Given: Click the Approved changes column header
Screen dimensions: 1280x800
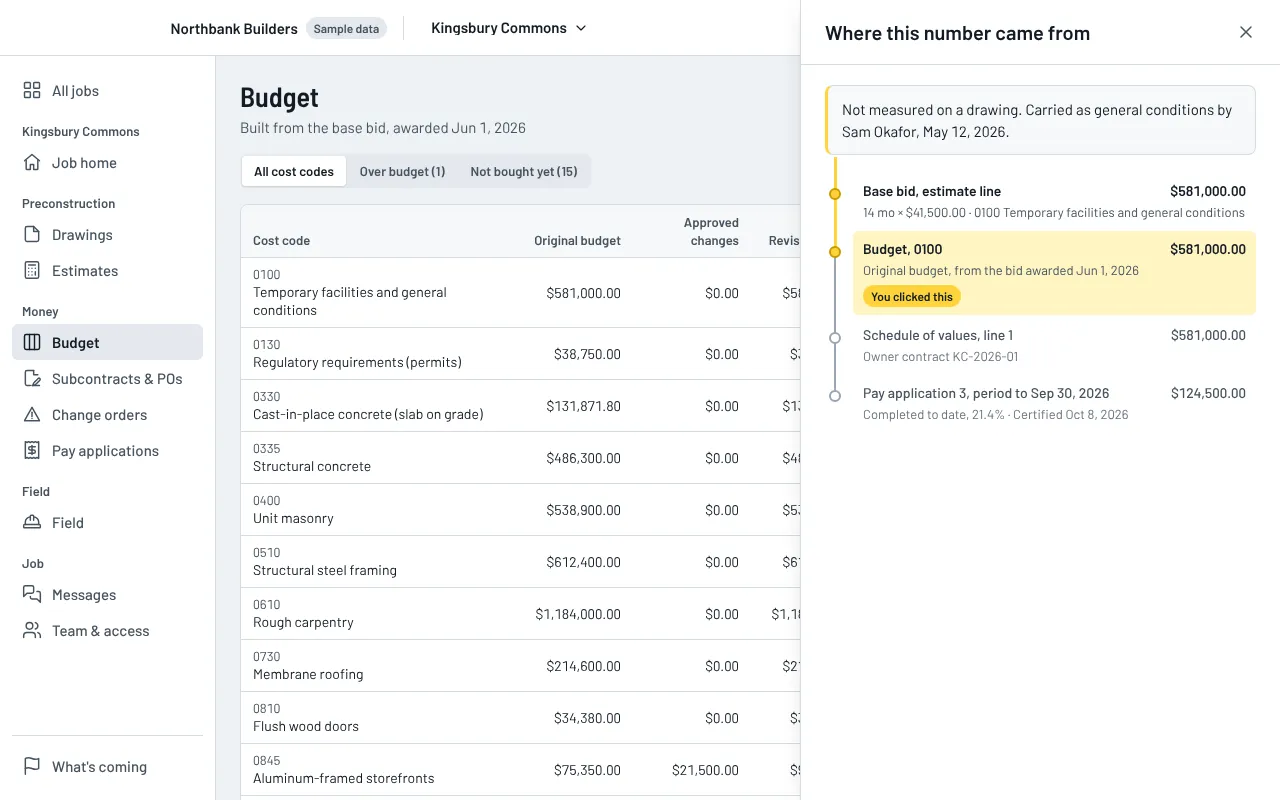Looking at the screenshot, I should [711, 232].
